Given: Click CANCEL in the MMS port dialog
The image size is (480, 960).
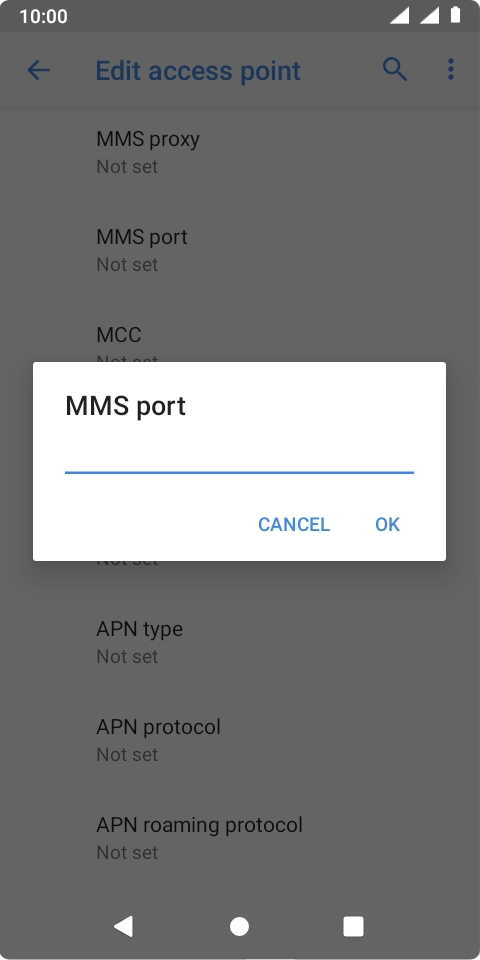Looking at the screenshot, I should [x=294, y=524].
